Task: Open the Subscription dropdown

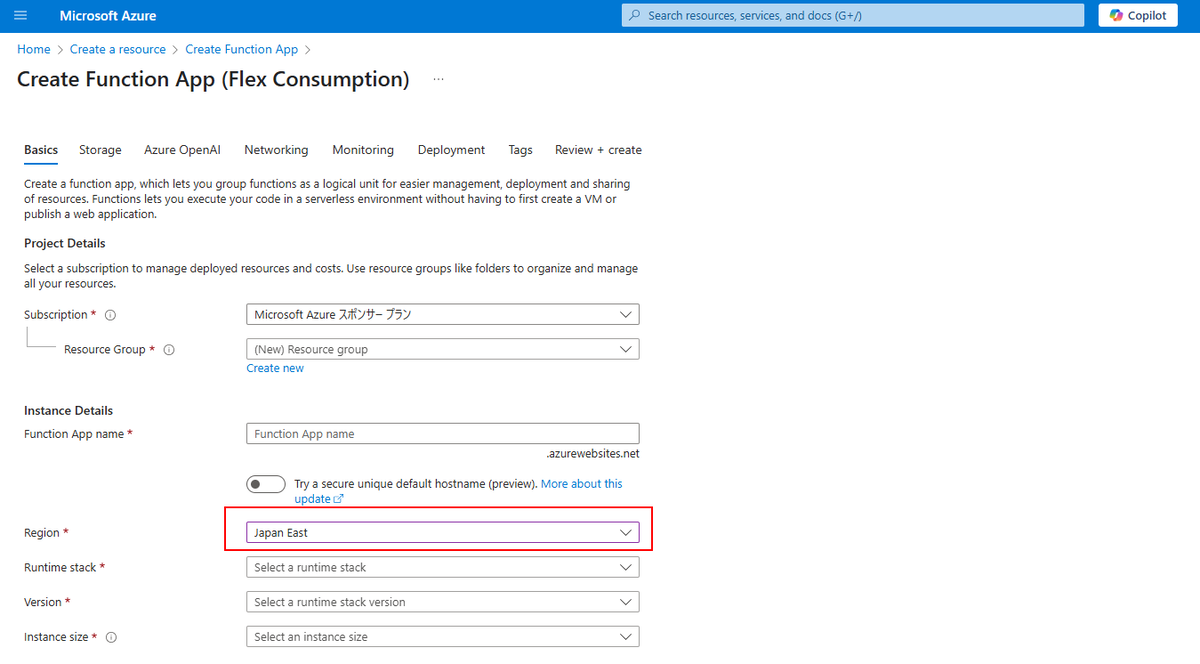Action: click(x=443, y=314)
